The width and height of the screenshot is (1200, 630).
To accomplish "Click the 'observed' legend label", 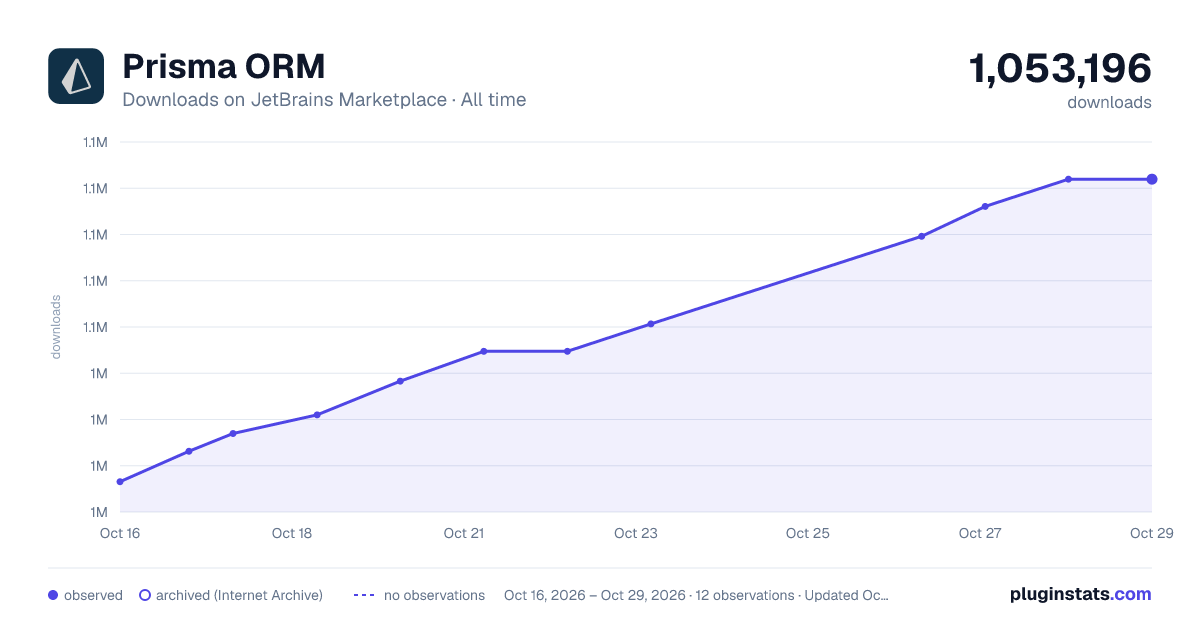I will click(93, 595).
